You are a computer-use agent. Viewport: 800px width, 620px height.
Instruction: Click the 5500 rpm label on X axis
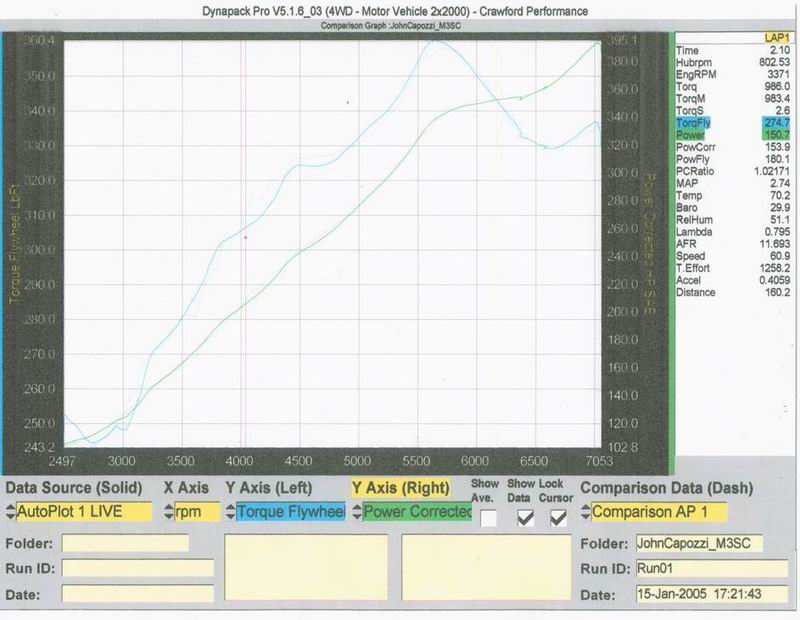point(416,461)
